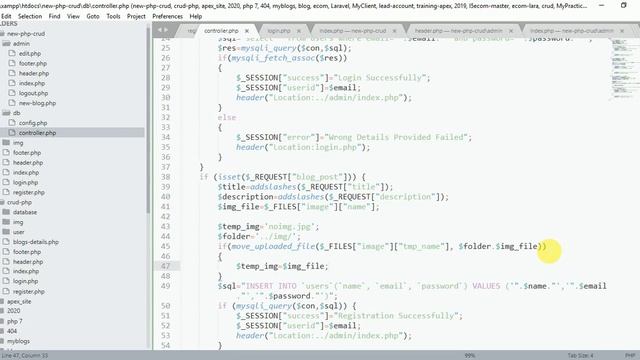This screenshot has height=360, width=640.
Task: Change the Tab Size: 4 setting
Action: tap(580, 356)
